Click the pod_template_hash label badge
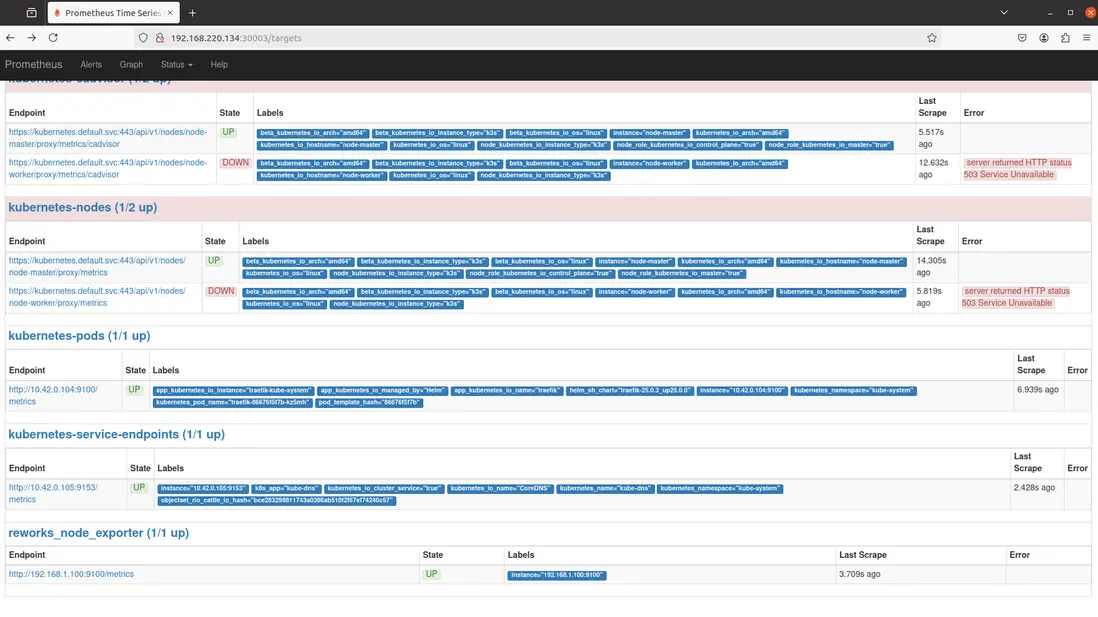The width and height of the screenshot is (1098, 617). pyautogui.click(x=369, y=403)
